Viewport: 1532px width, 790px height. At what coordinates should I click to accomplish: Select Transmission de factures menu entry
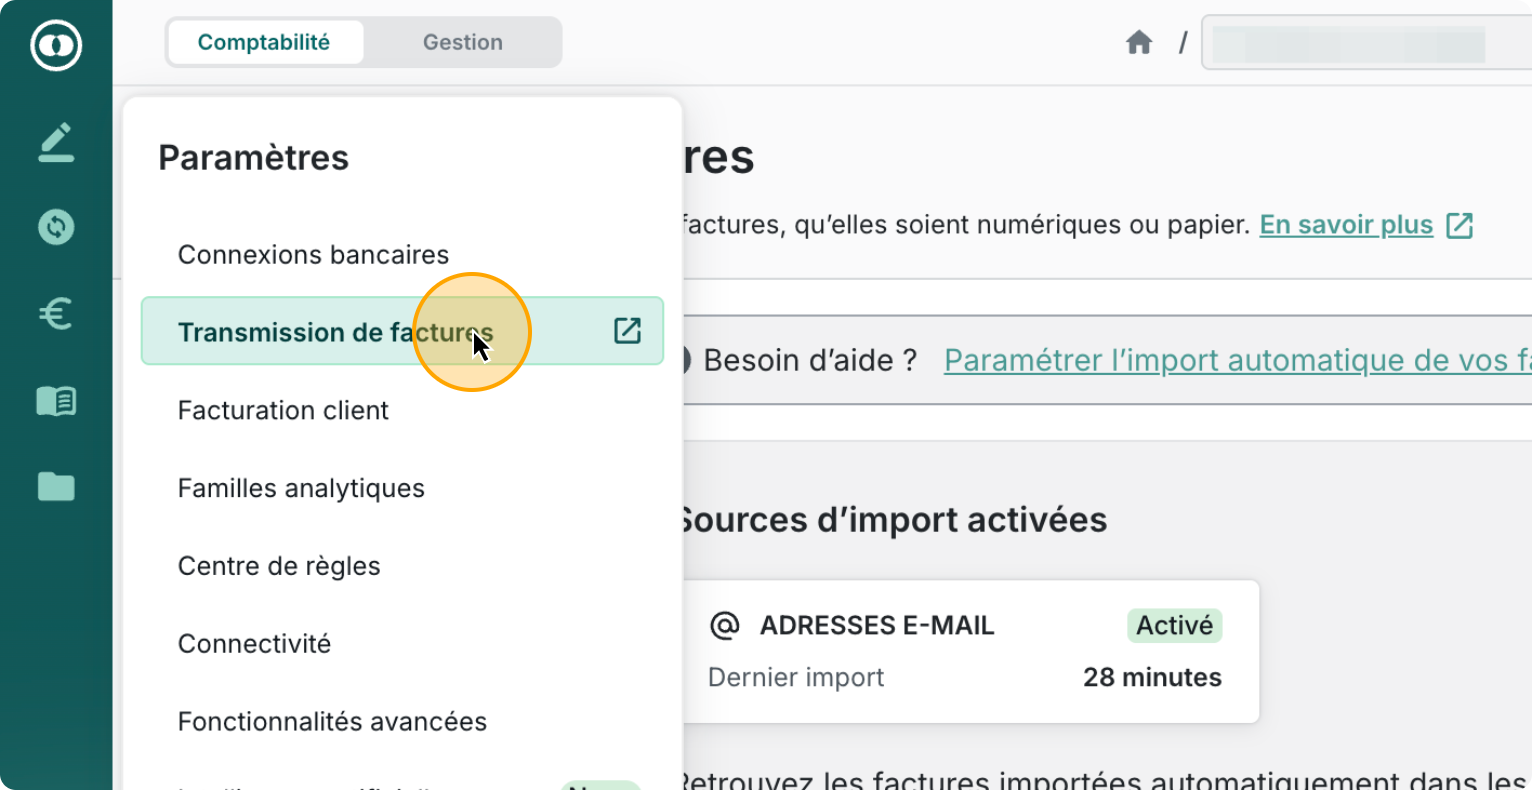[x=335, y=332]
